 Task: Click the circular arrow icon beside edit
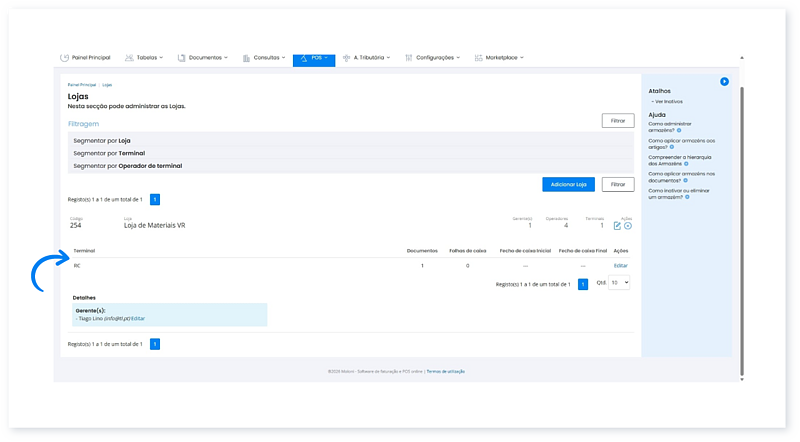(x=628, y=226)
